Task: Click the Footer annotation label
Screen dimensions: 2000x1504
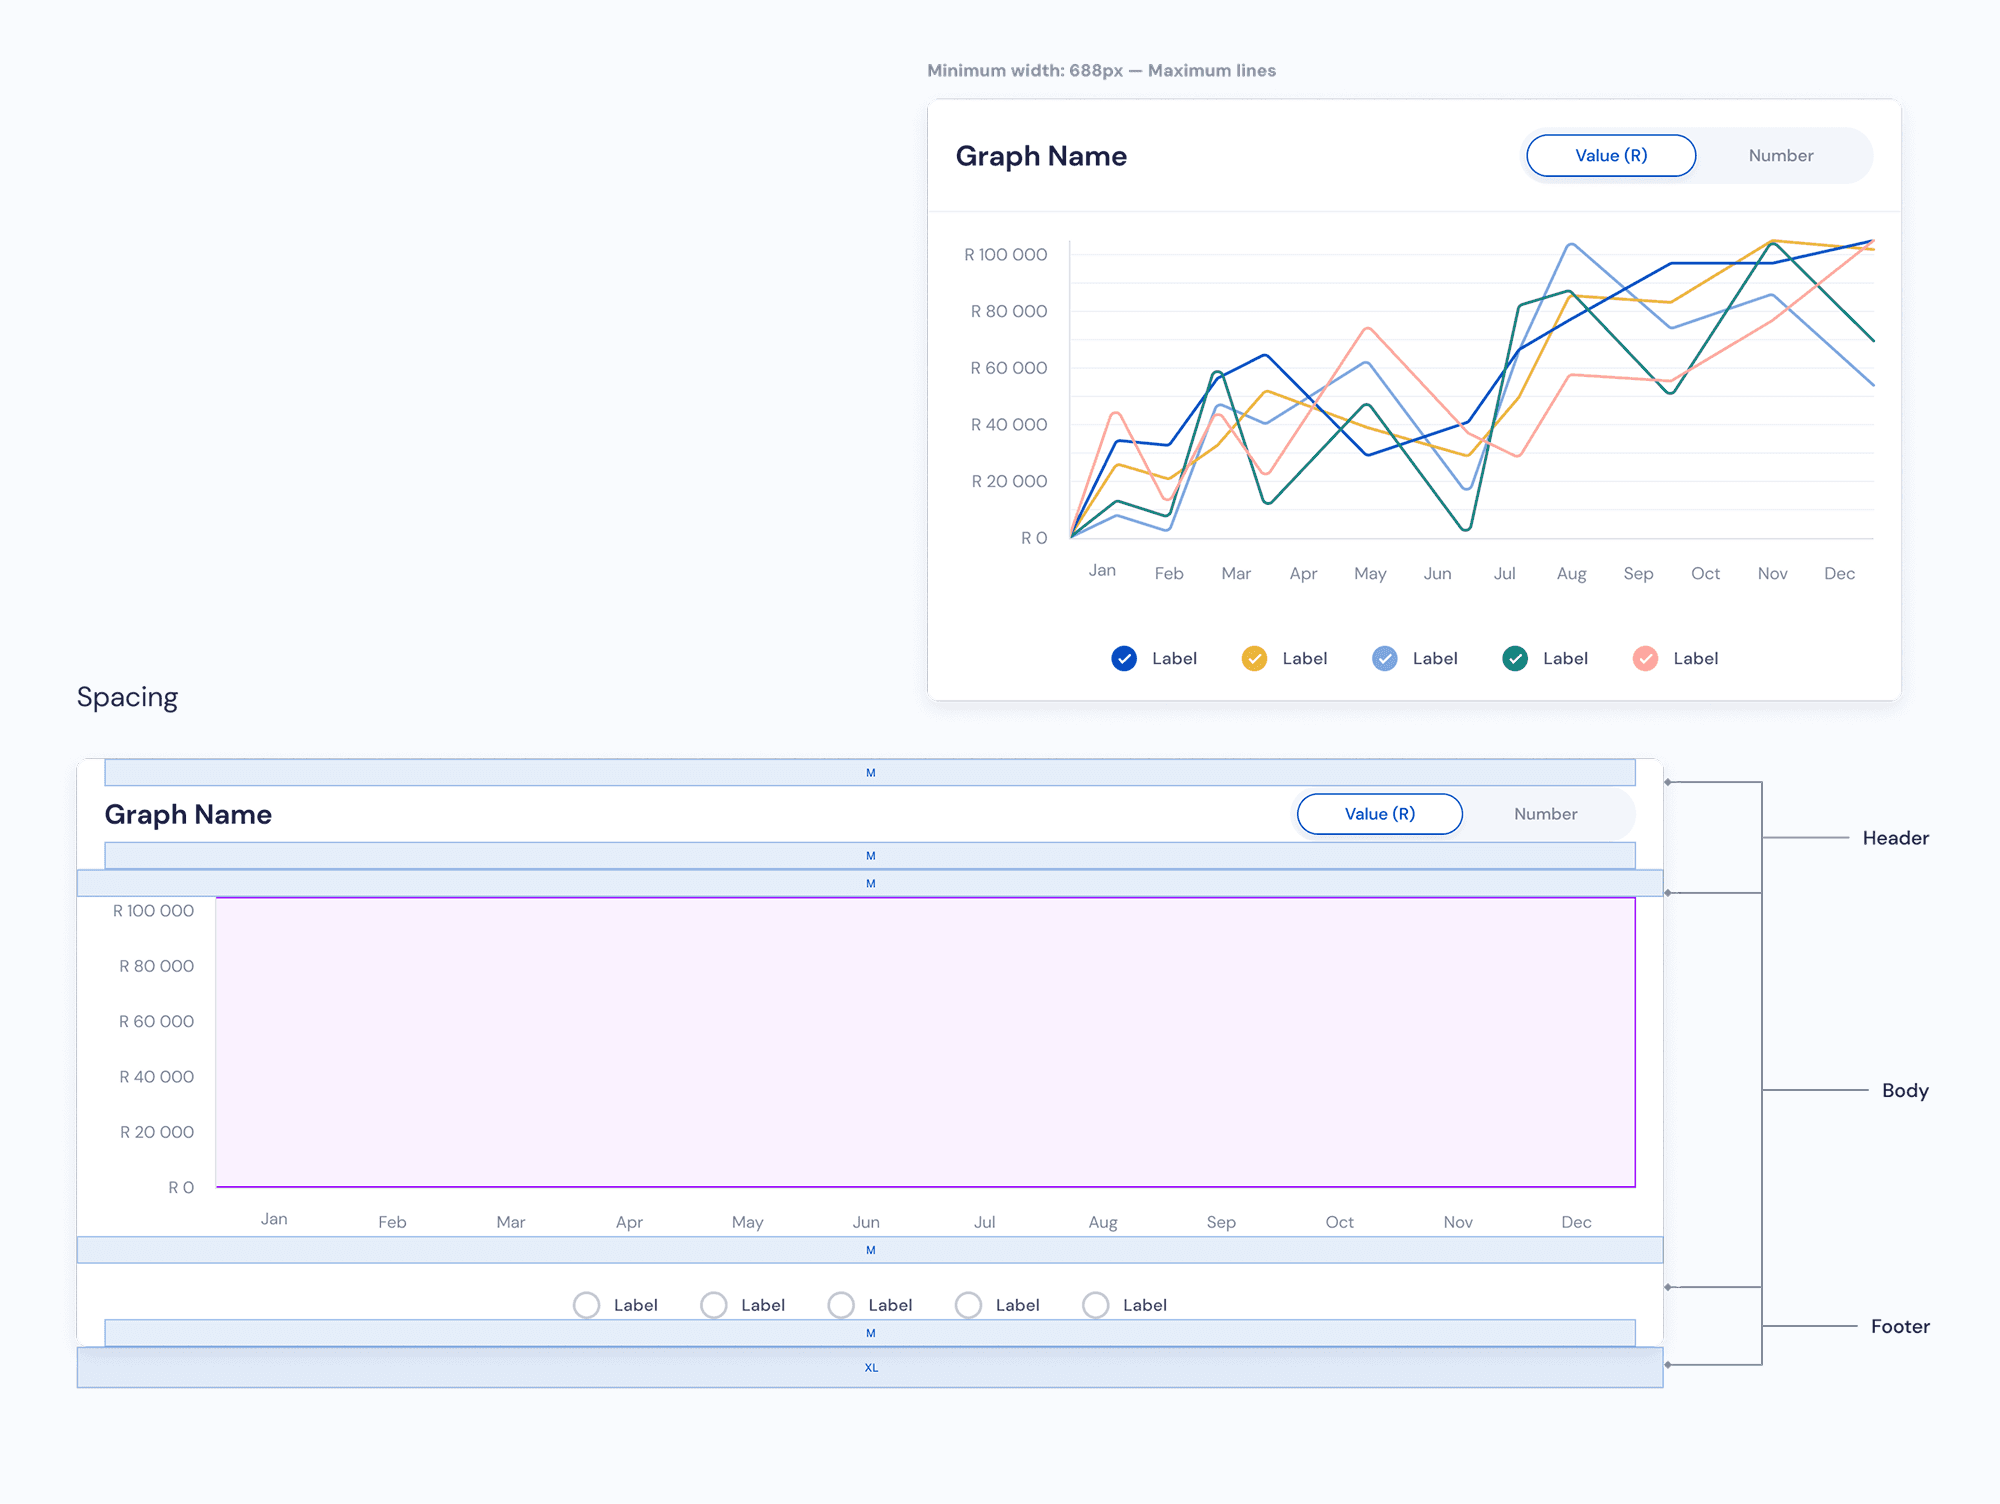Action: [1900, 1326]
